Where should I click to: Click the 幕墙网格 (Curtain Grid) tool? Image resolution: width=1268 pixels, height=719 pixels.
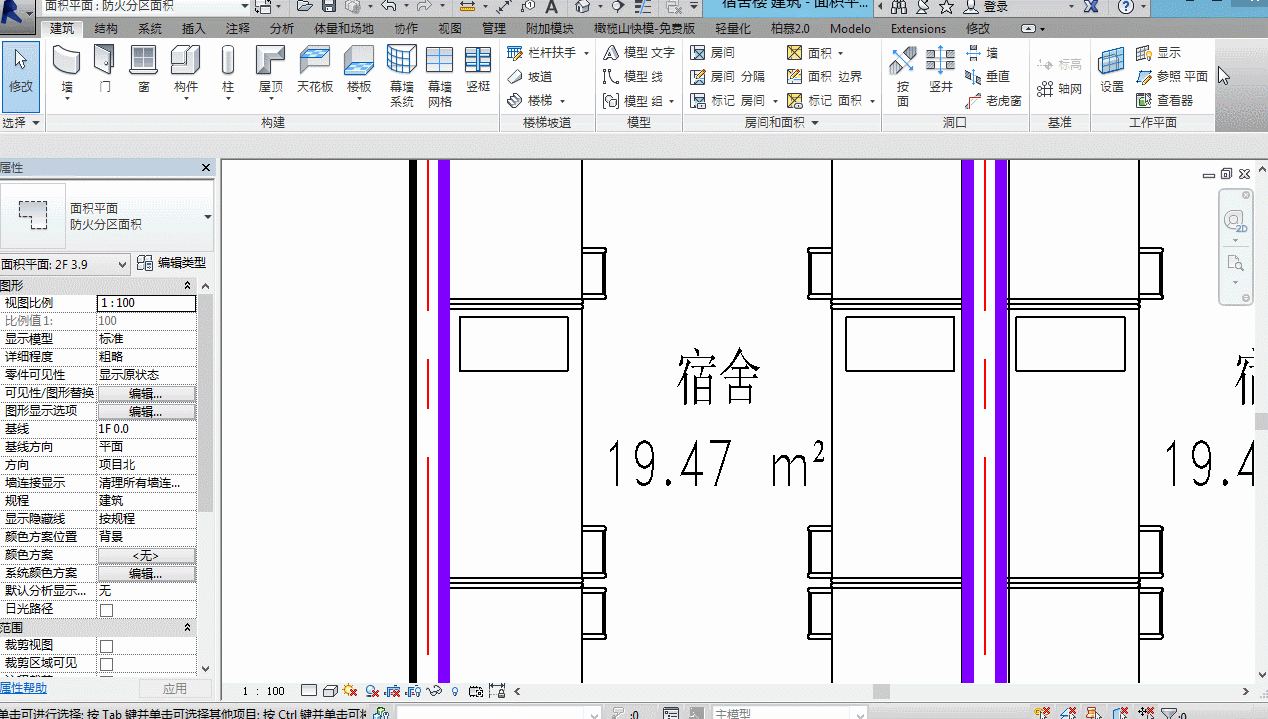[x=440, y=76]
